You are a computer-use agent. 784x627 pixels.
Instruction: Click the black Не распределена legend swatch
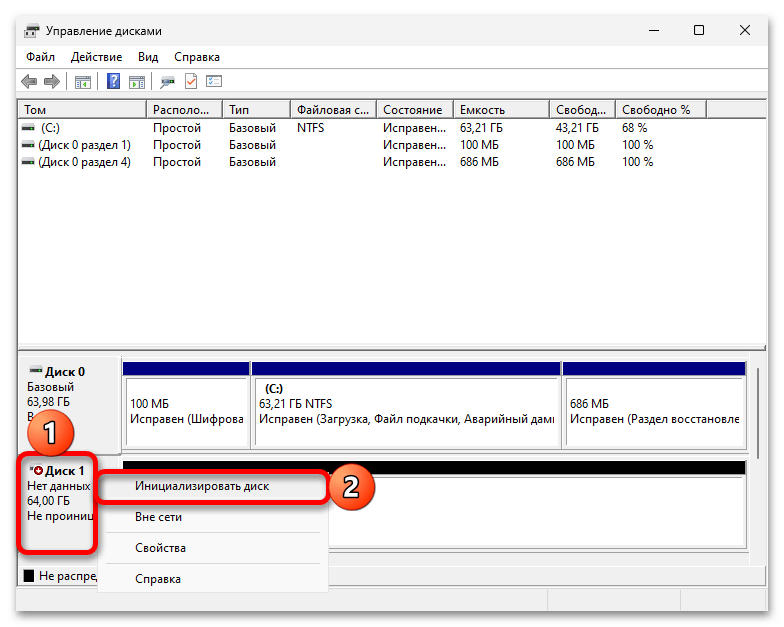tap(29, 576)
